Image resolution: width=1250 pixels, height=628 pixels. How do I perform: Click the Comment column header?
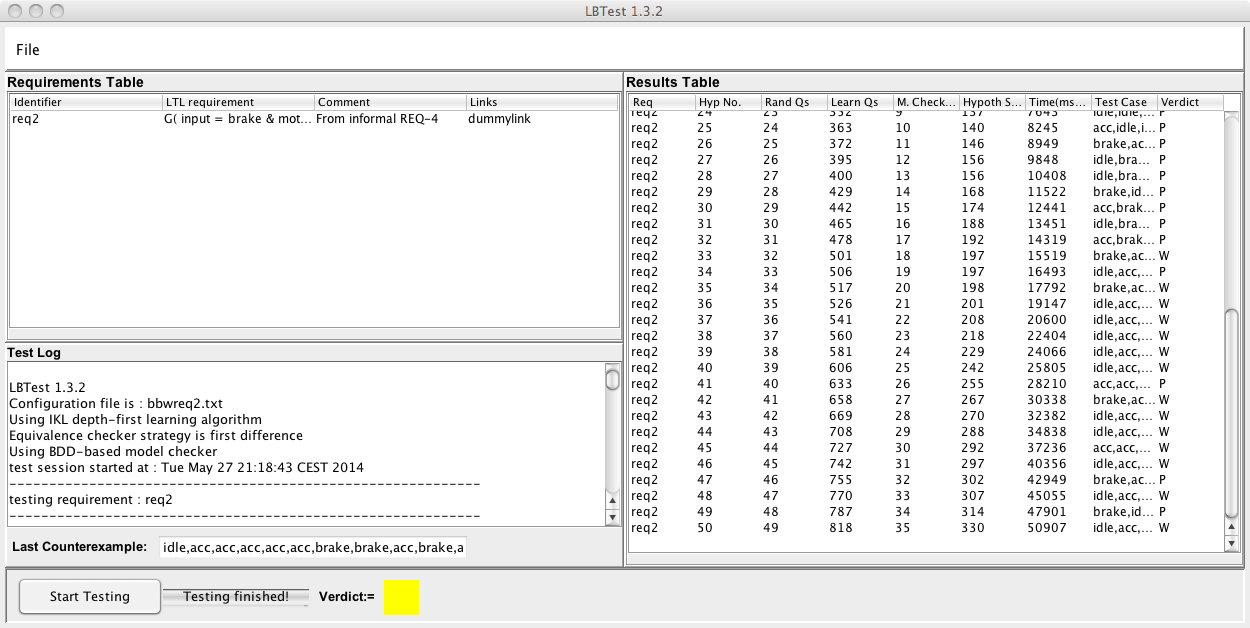pyautogui.click(x=390, y=102)
